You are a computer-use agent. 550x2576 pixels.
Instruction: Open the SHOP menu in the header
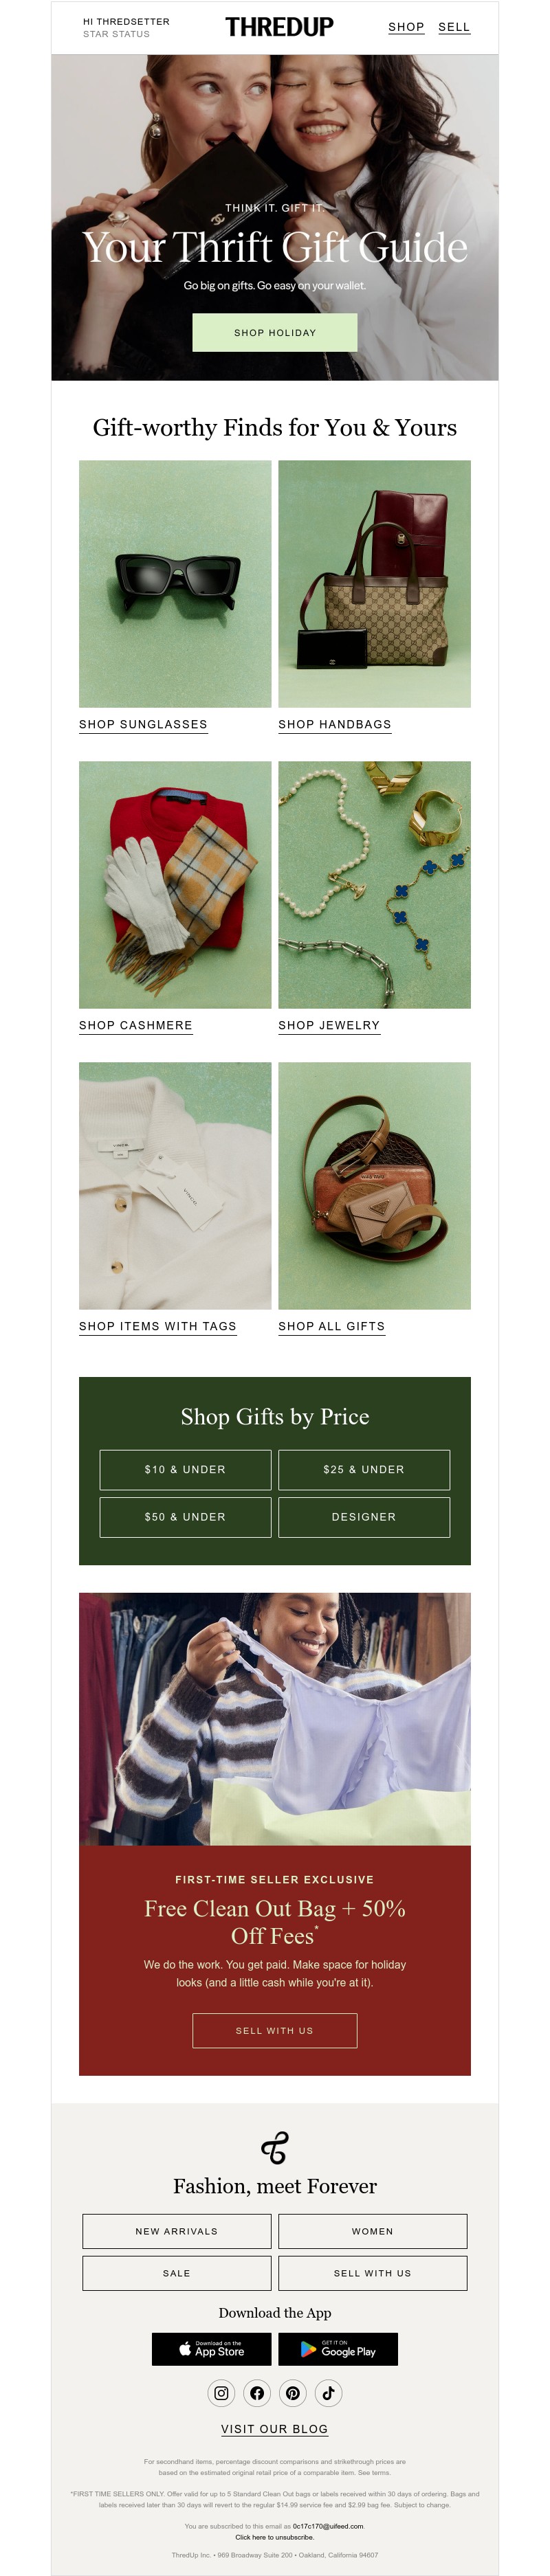406,27
